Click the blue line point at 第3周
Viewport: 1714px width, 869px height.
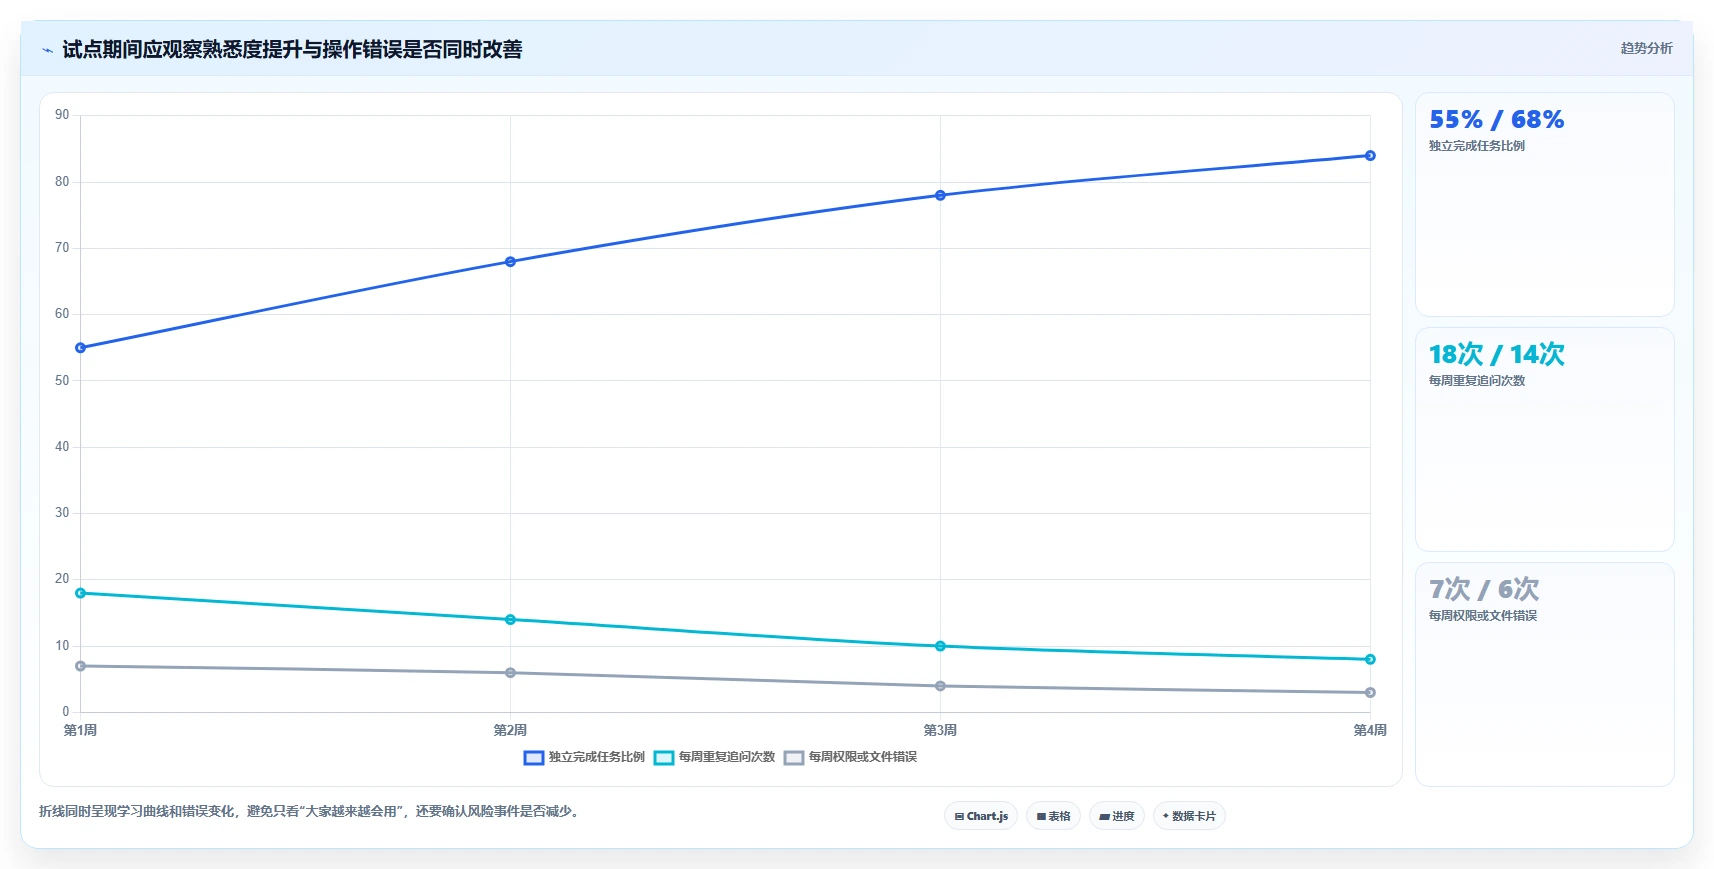tap(940, 195)
